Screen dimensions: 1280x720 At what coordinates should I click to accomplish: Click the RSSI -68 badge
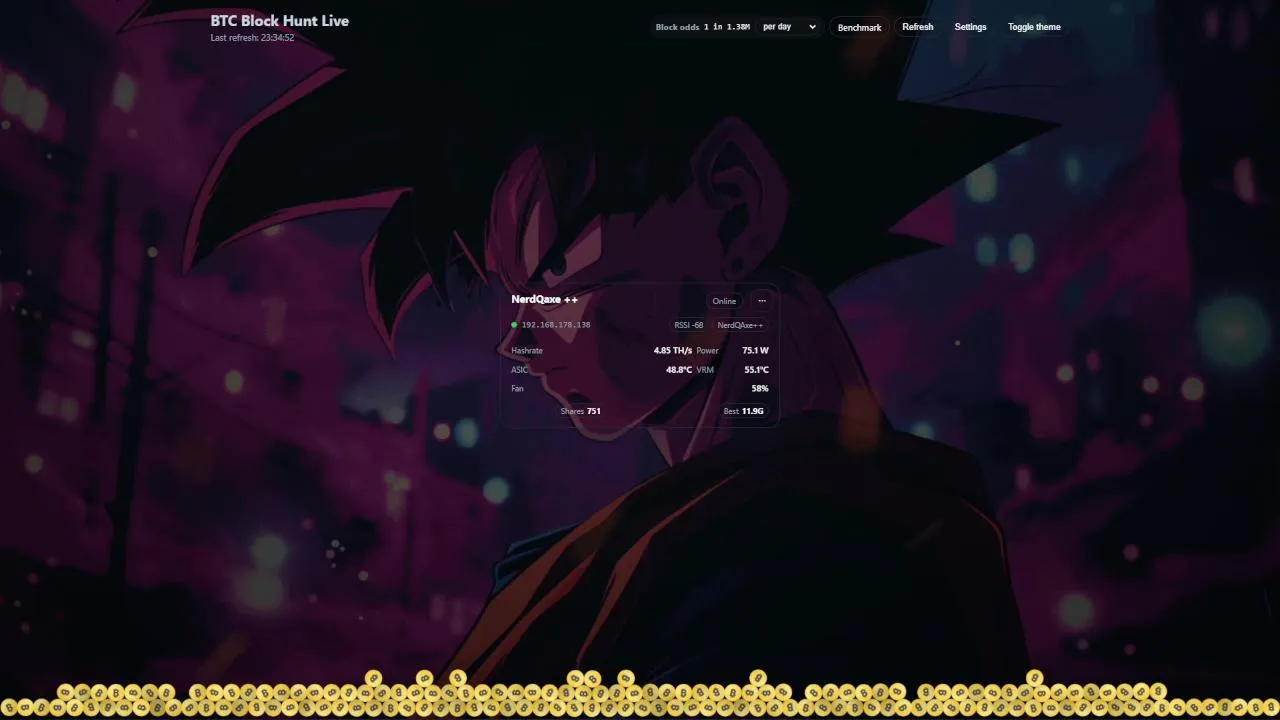[x=689, y=325]
